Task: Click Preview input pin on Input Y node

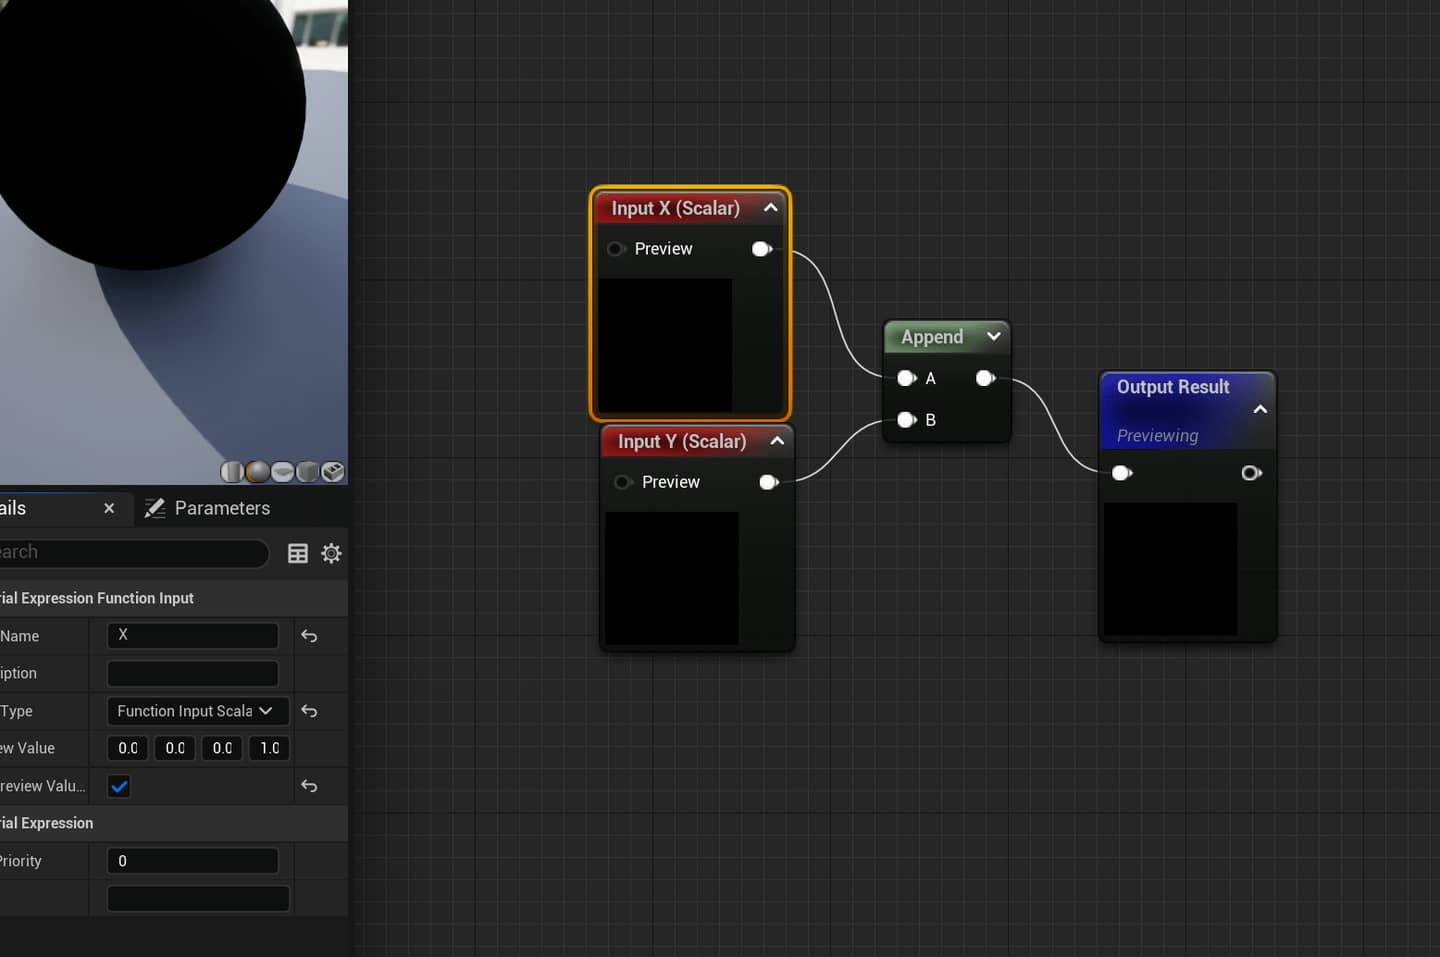Action: tap(623, 482)
